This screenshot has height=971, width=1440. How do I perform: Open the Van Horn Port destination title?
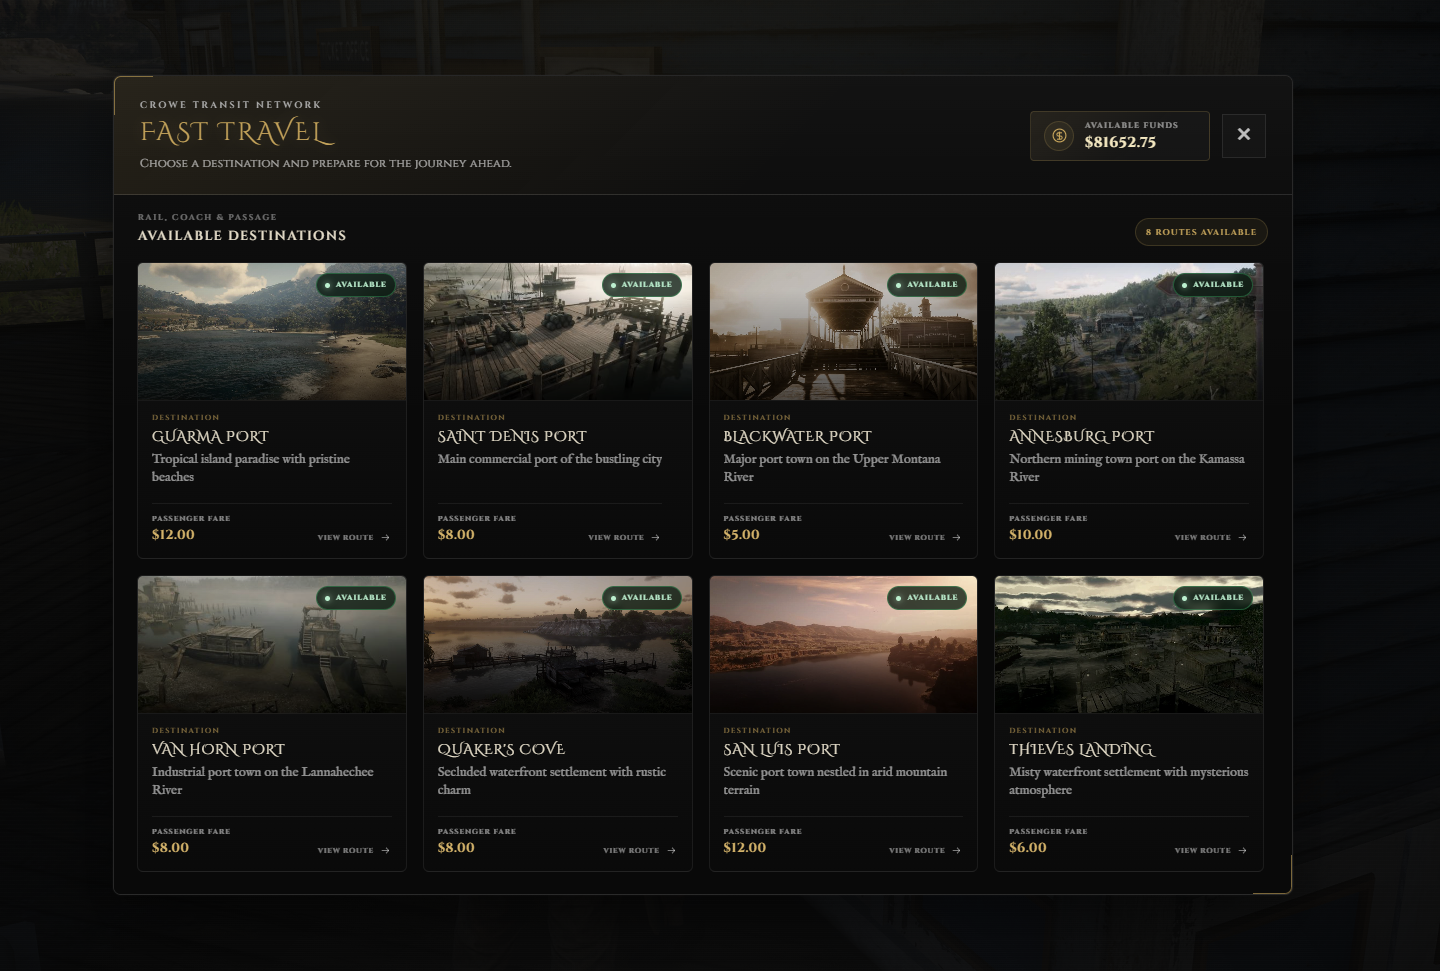(x=218, y=749)
